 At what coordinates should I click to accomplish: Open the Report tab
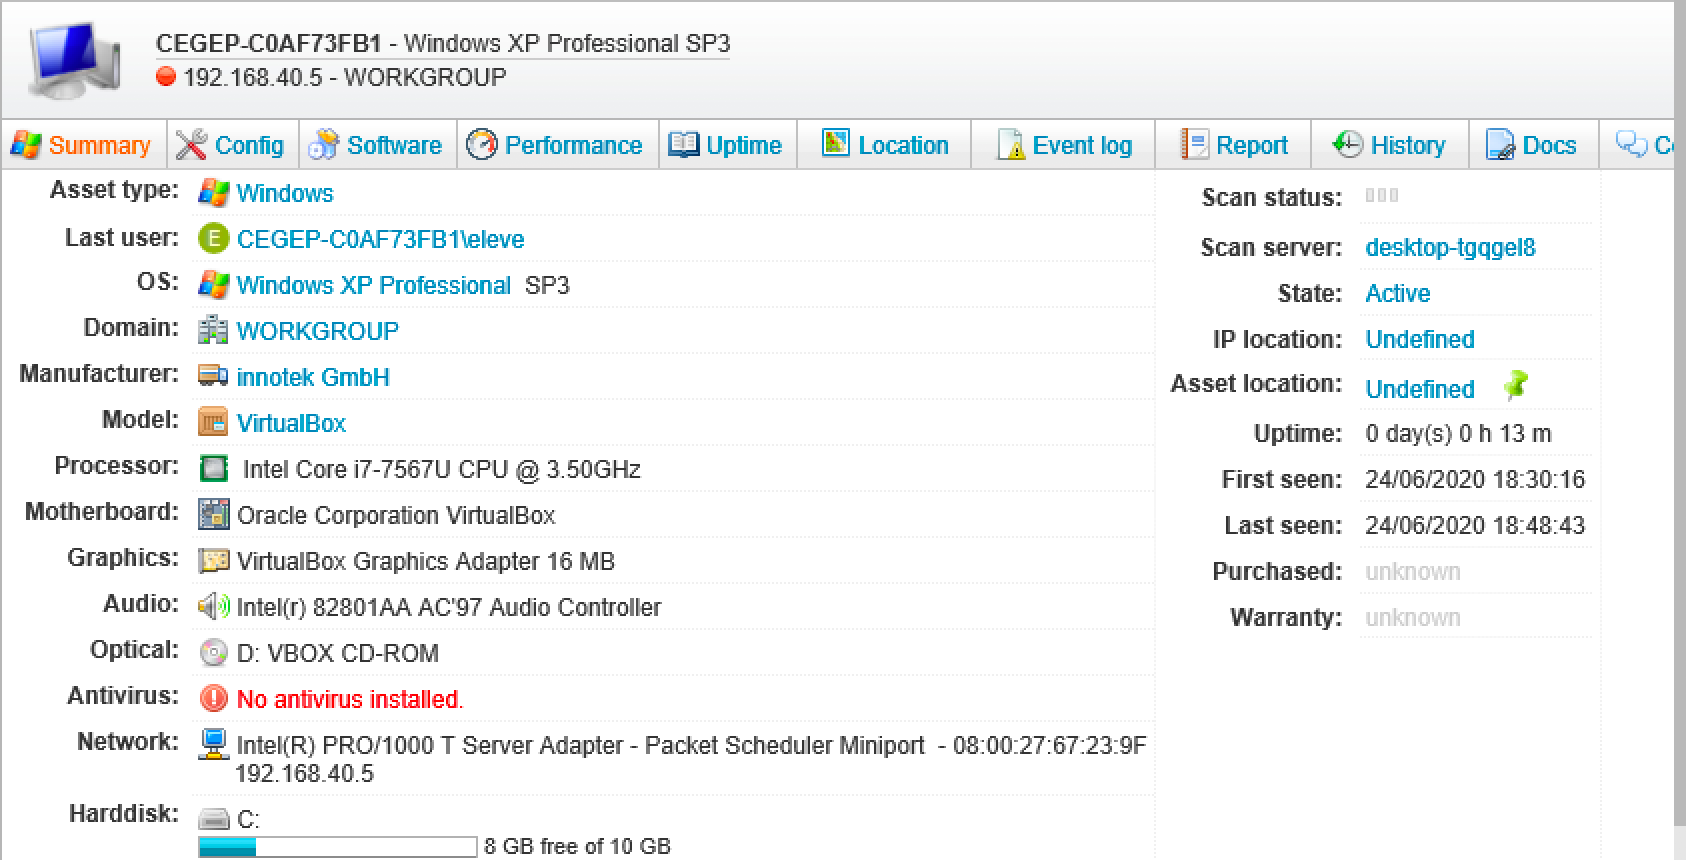(1233, 145)
